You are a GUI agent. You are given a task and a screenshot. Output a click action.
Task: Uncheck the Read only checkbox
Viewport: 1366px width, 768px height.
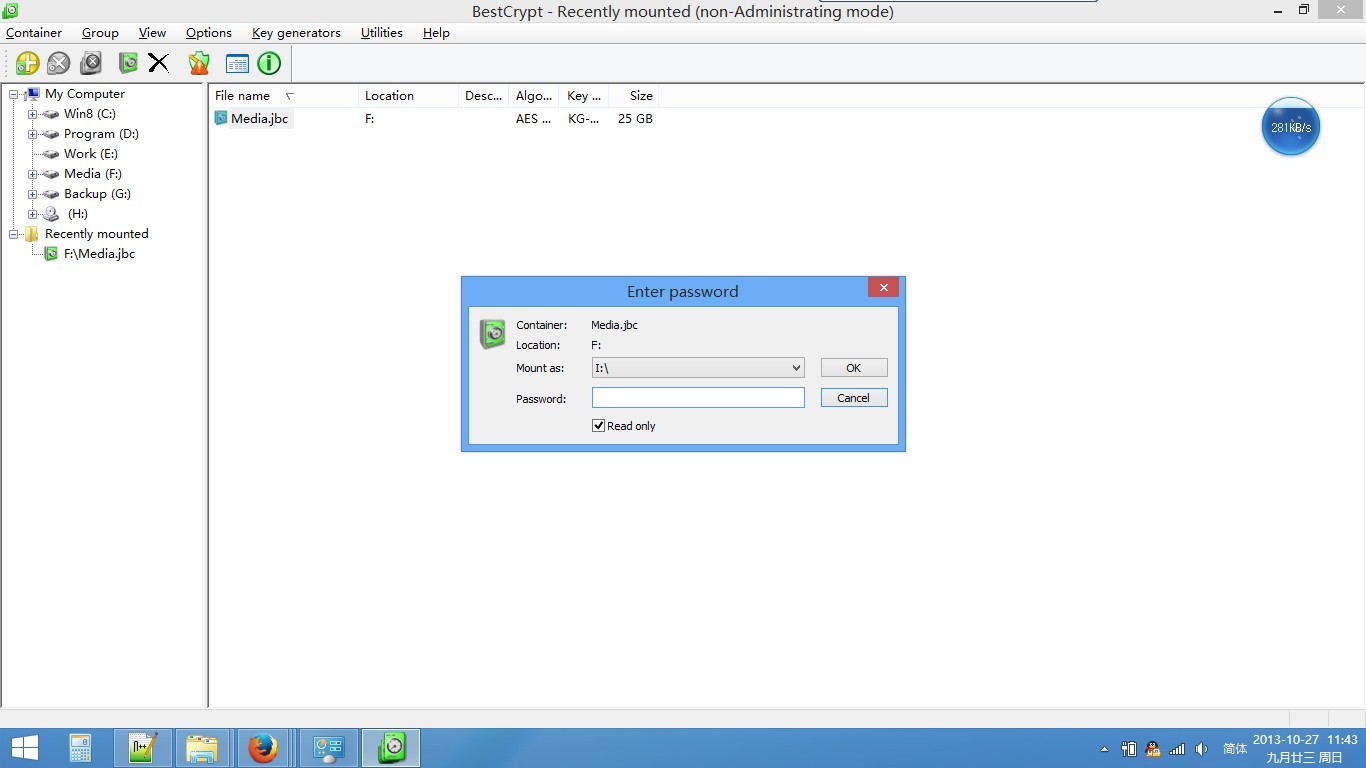pos(599,426)
